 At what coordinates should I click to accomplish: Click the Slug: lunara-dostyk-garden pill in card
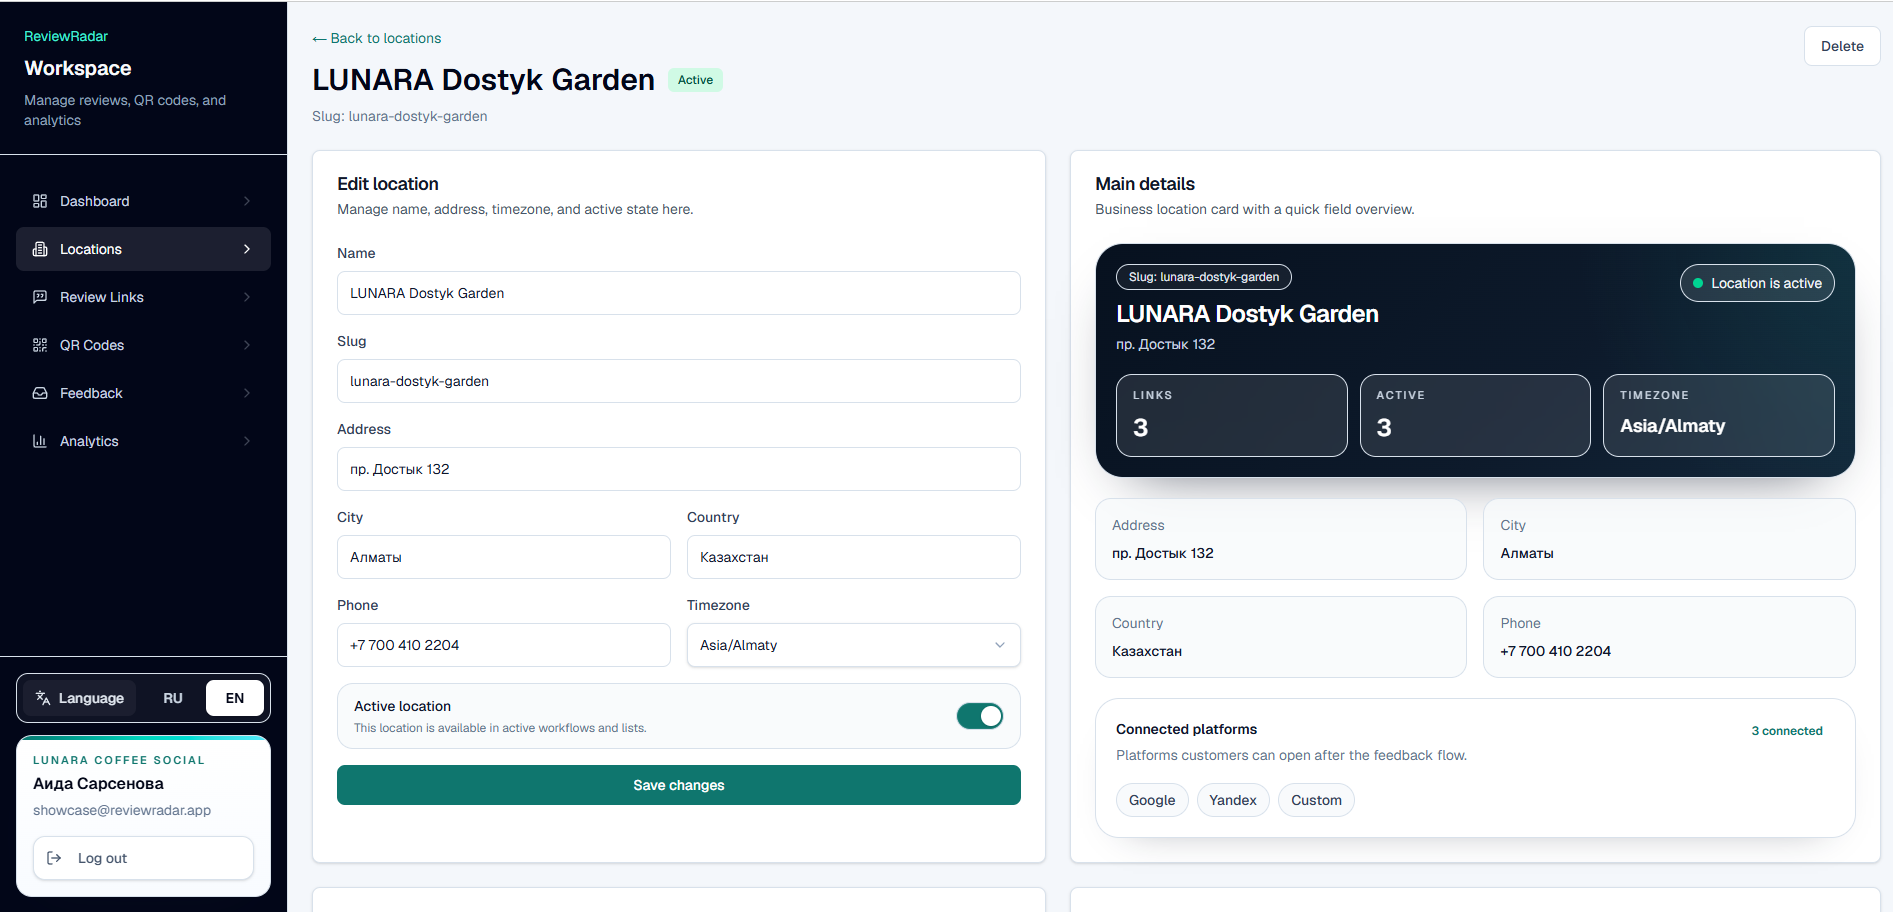(x=1204, y=277)
